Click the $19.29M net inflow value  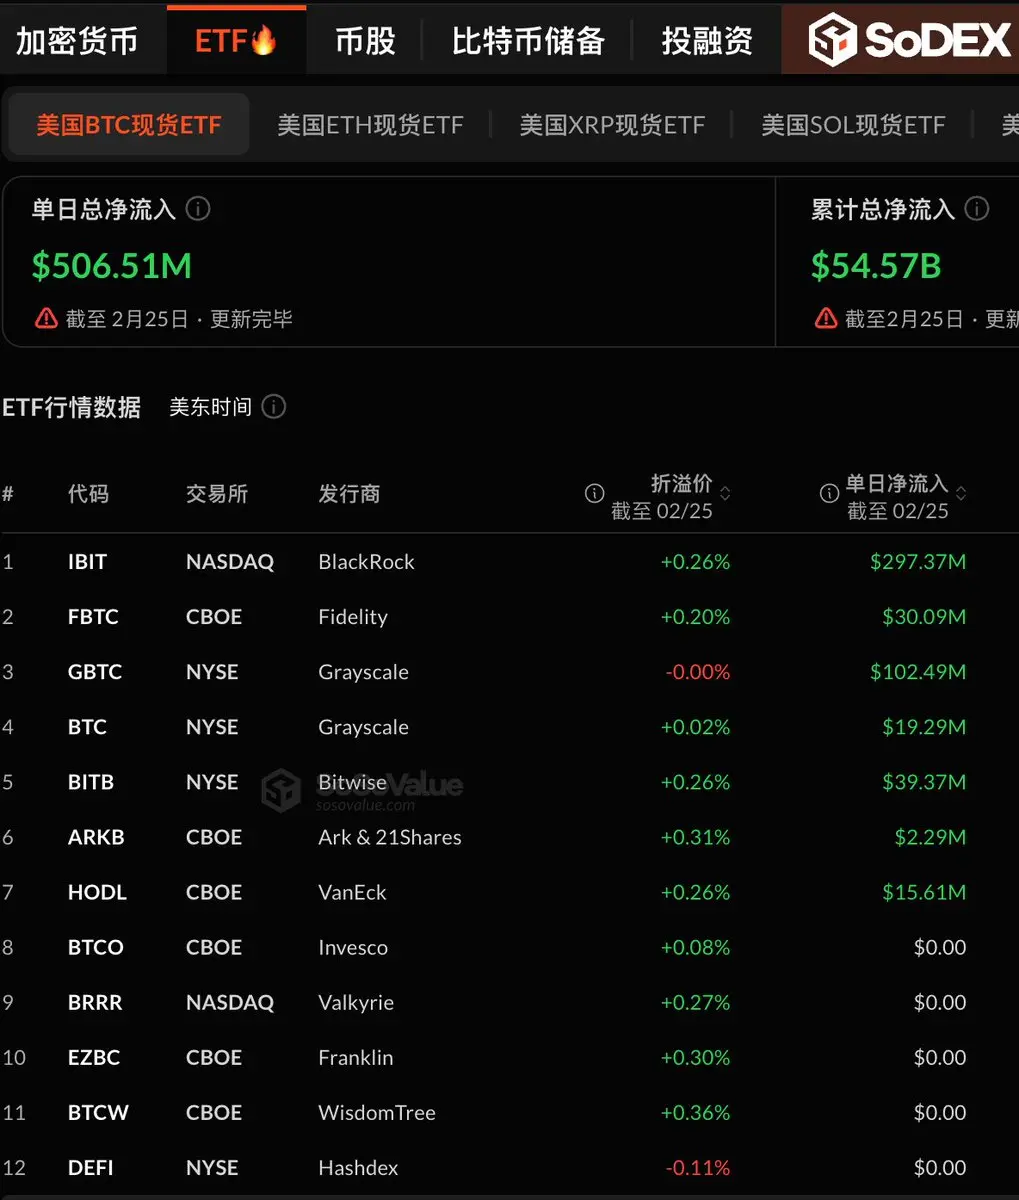pyautogui.click(x=924, y=727)
